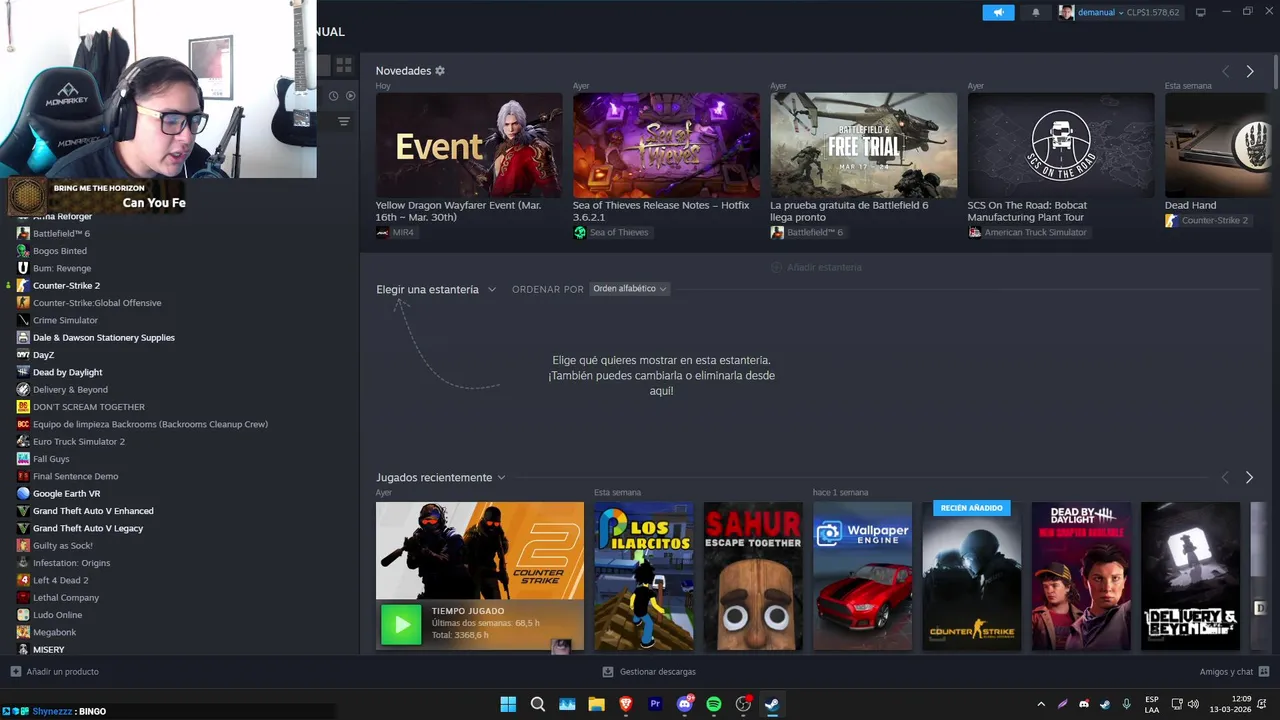Select Megabonk in library list
This screenshot has width=1280, height=720.
click(x=55, y=632)
